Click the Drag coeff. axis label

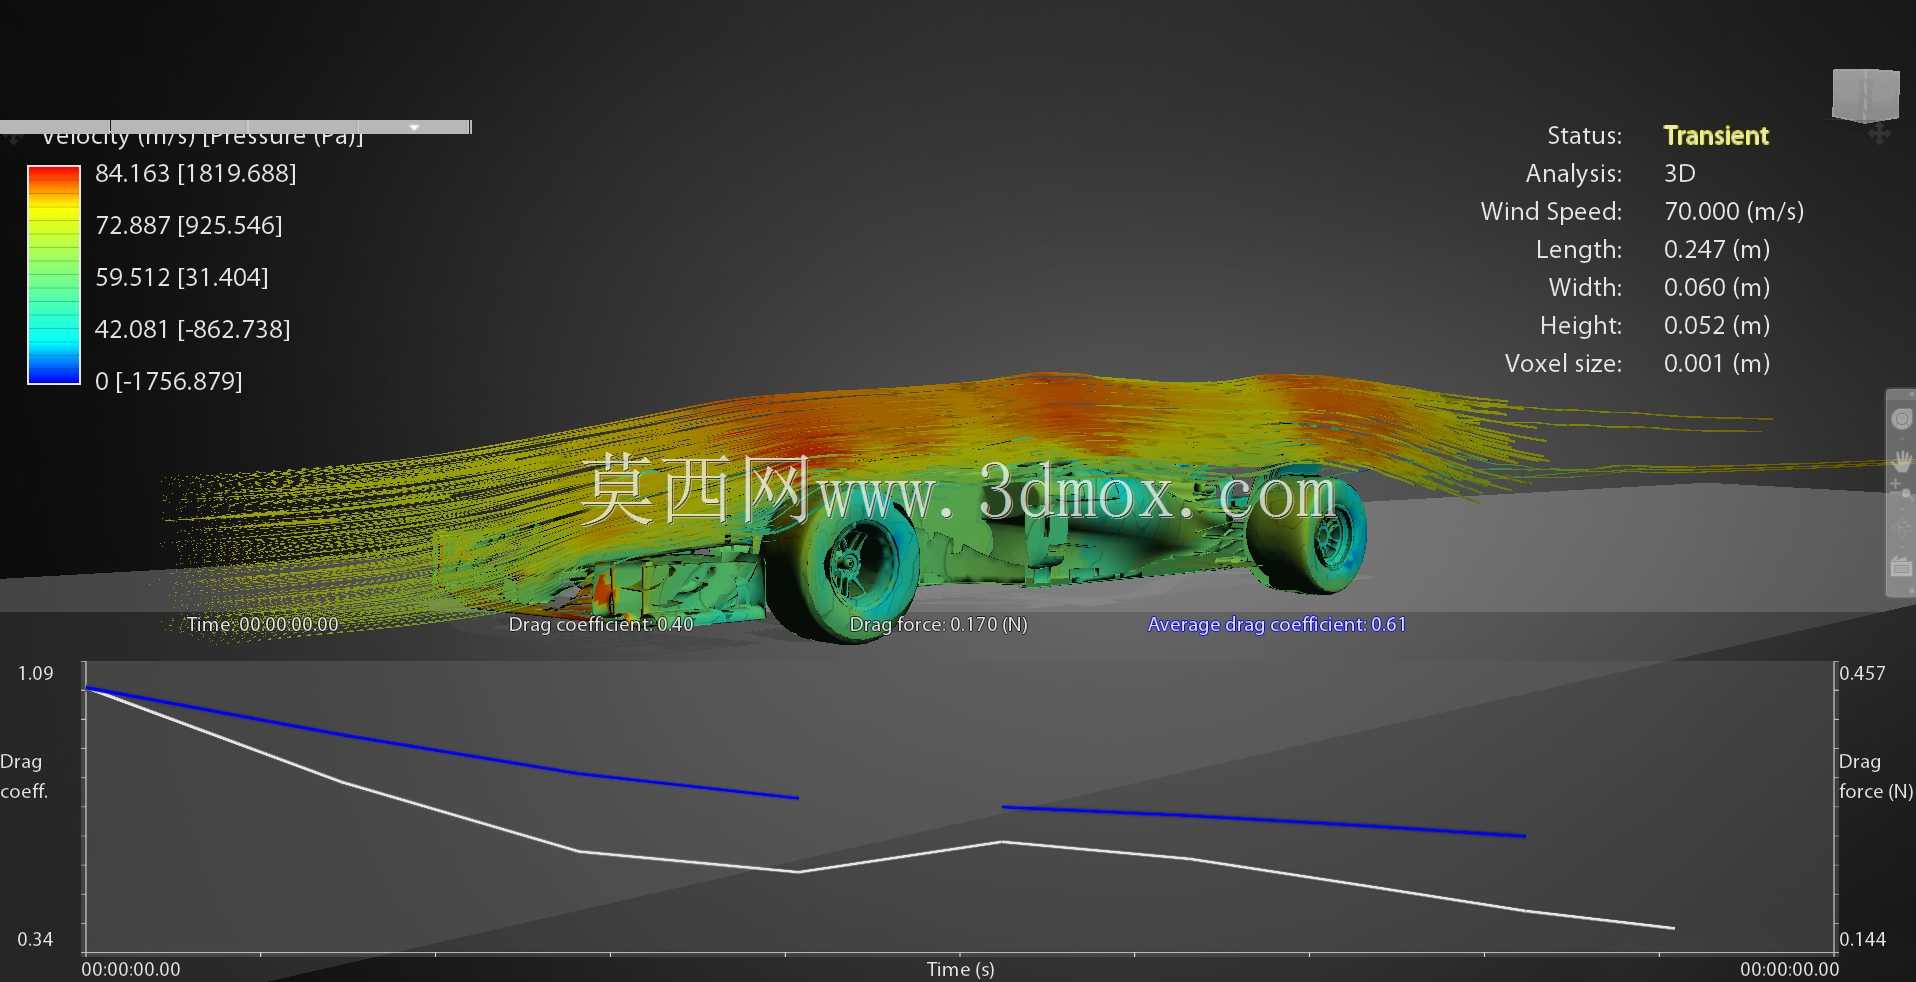(x=24, y=776)
